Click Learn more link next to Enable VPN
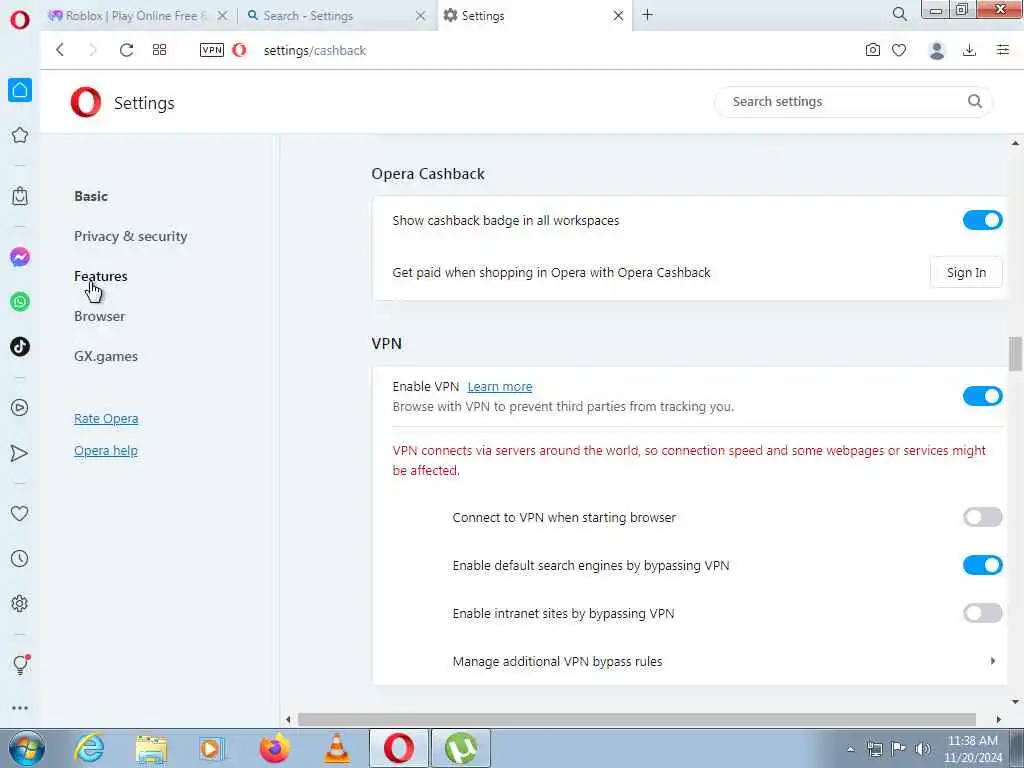The width and height of the screenshot is (1024, 768). 500,387
